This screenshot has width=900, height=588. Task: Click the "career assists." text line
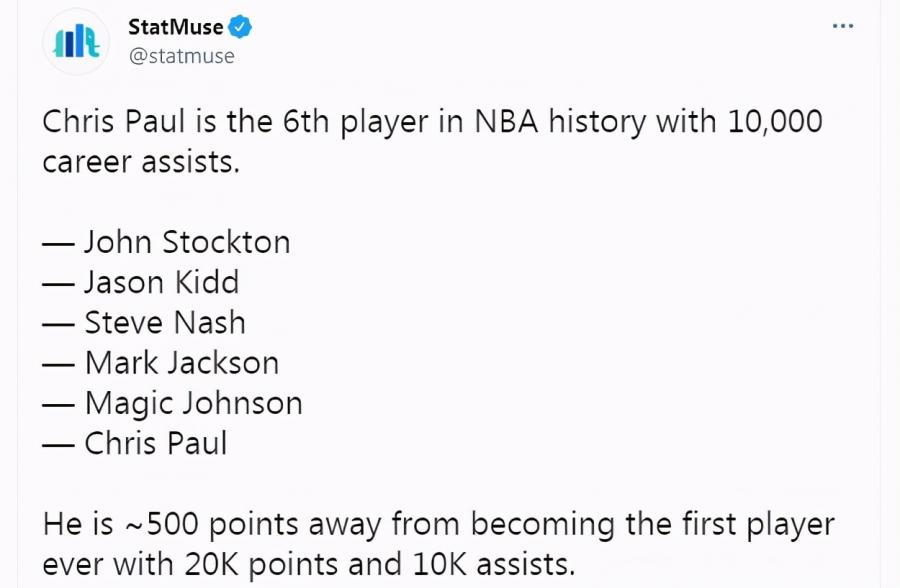click(141, 162)
